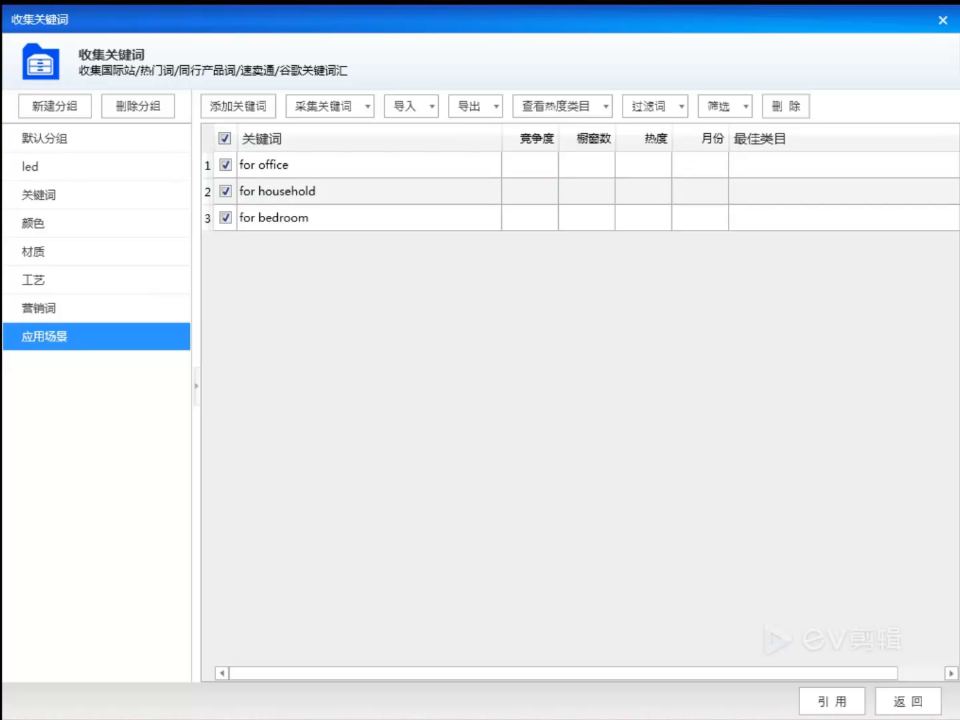The image size is (960, 720).
Task: Open the 采集关键词 dropdown
Action: [329, 106]
